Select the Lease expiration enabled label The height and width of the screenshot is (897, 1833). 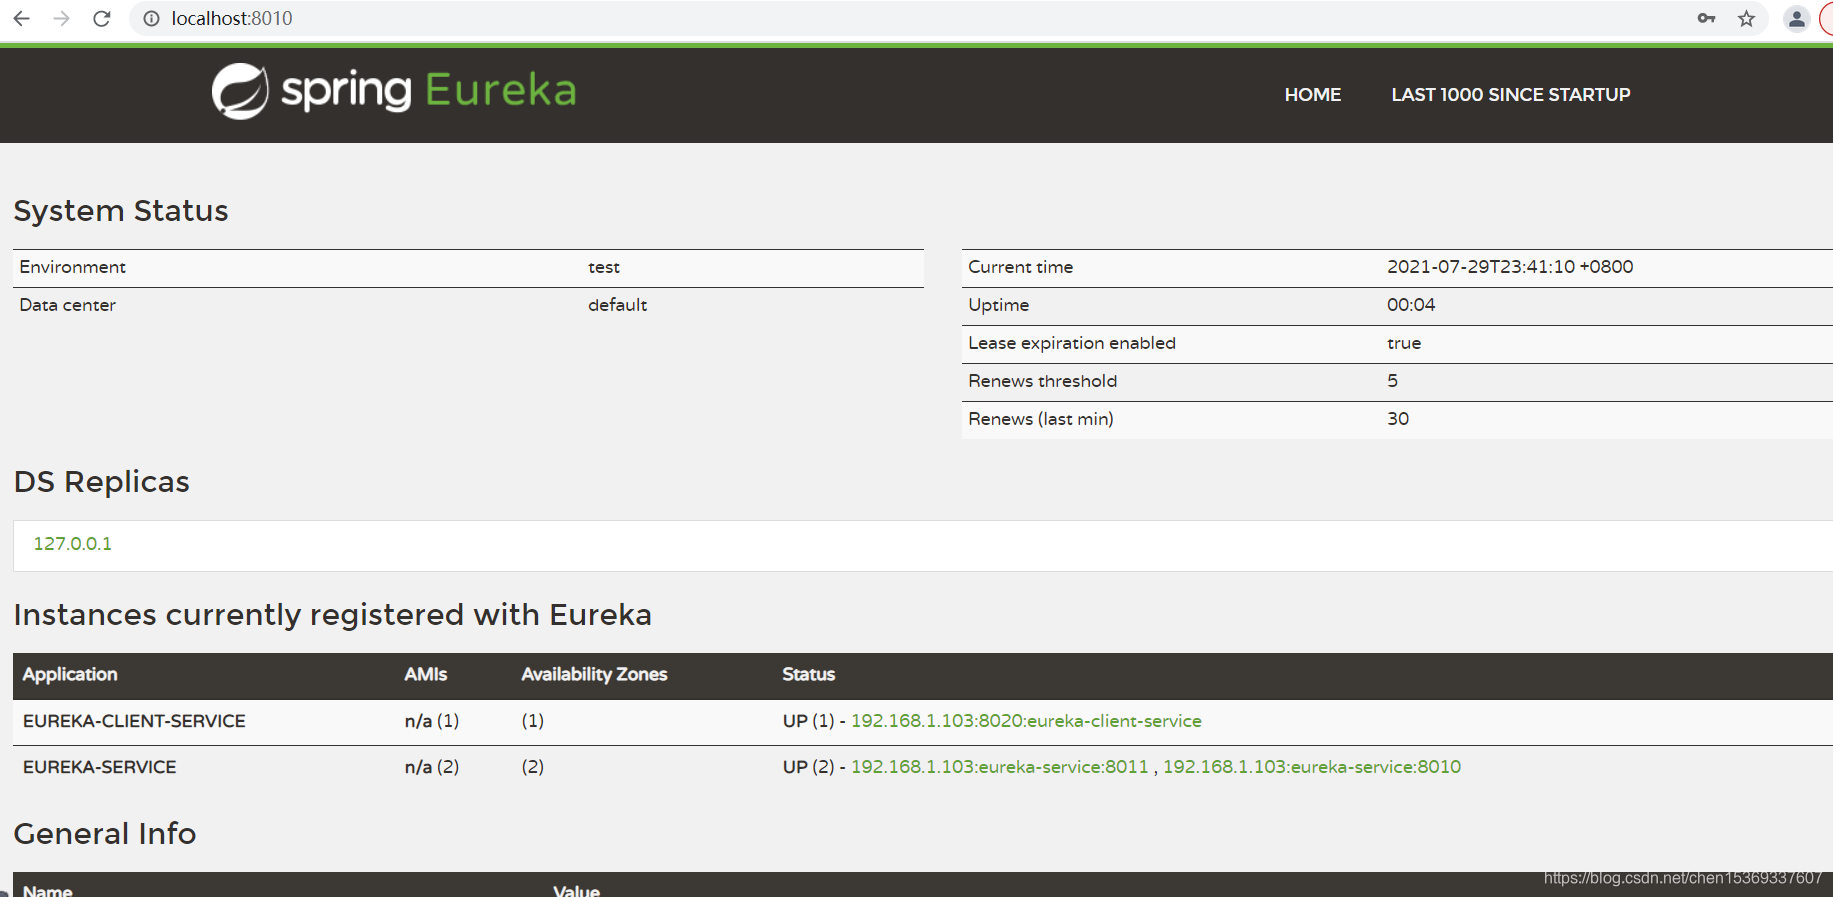pyautogui.click(x=1071, y=343)
